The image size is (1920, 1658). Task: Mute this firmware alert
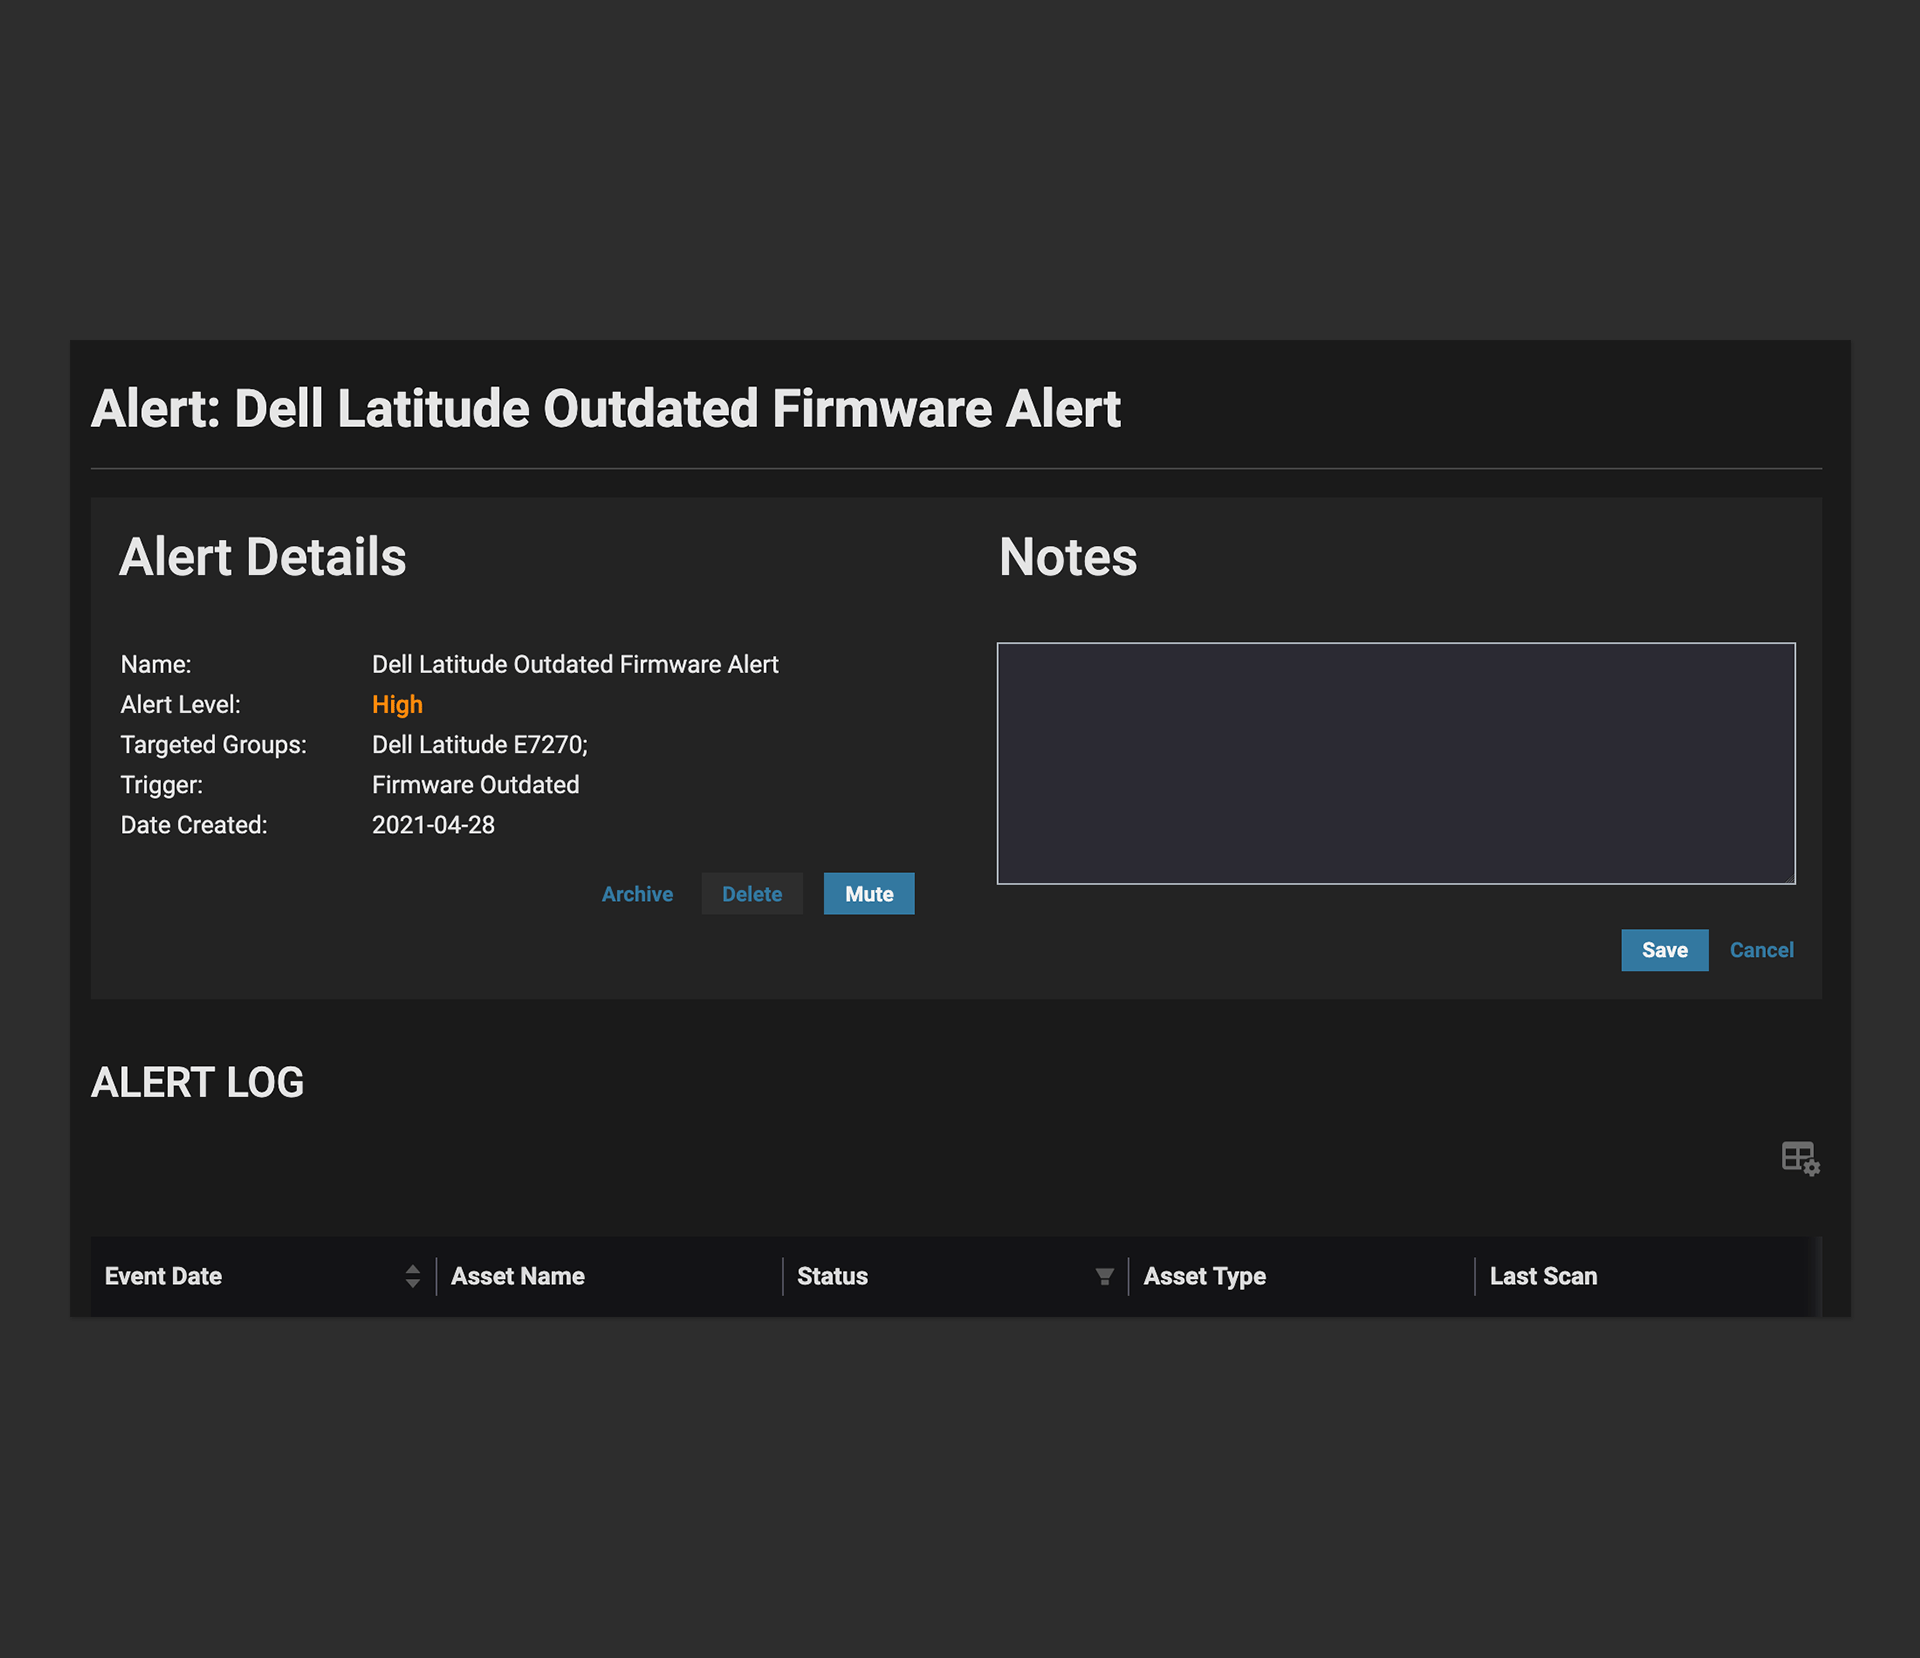[868, 894]
